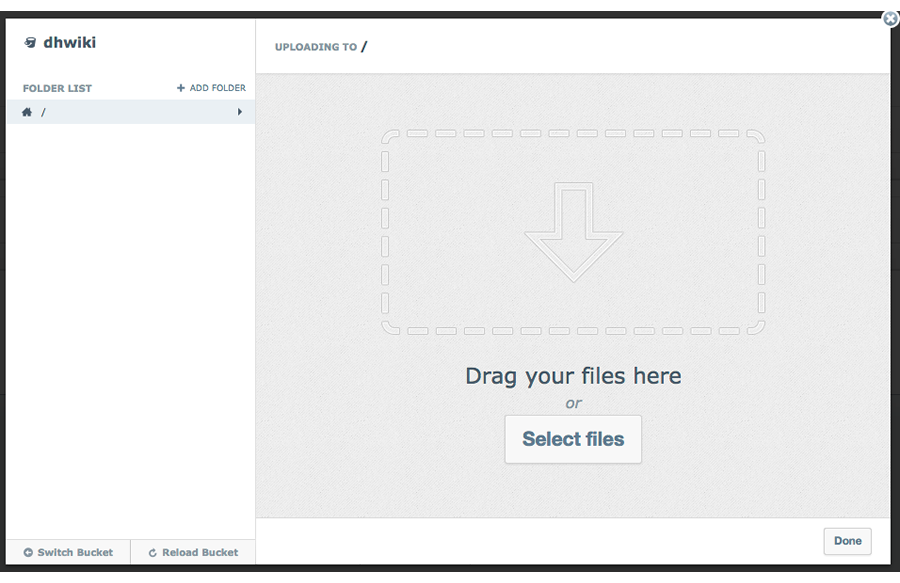Select the root "/" folder row
Screen dimensions: 900x583
coord(130,112)
